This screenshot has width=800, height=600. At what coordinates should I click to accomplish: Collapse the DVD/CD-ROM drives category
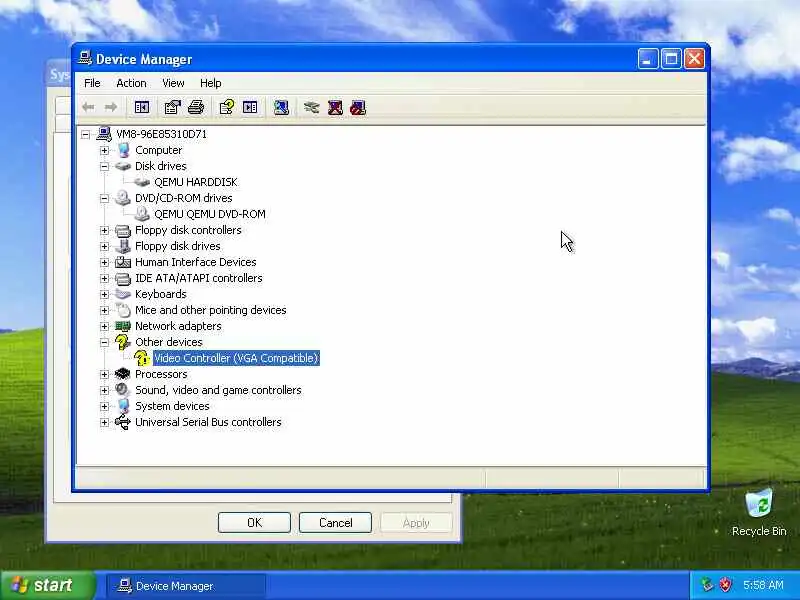pos(105,198)
